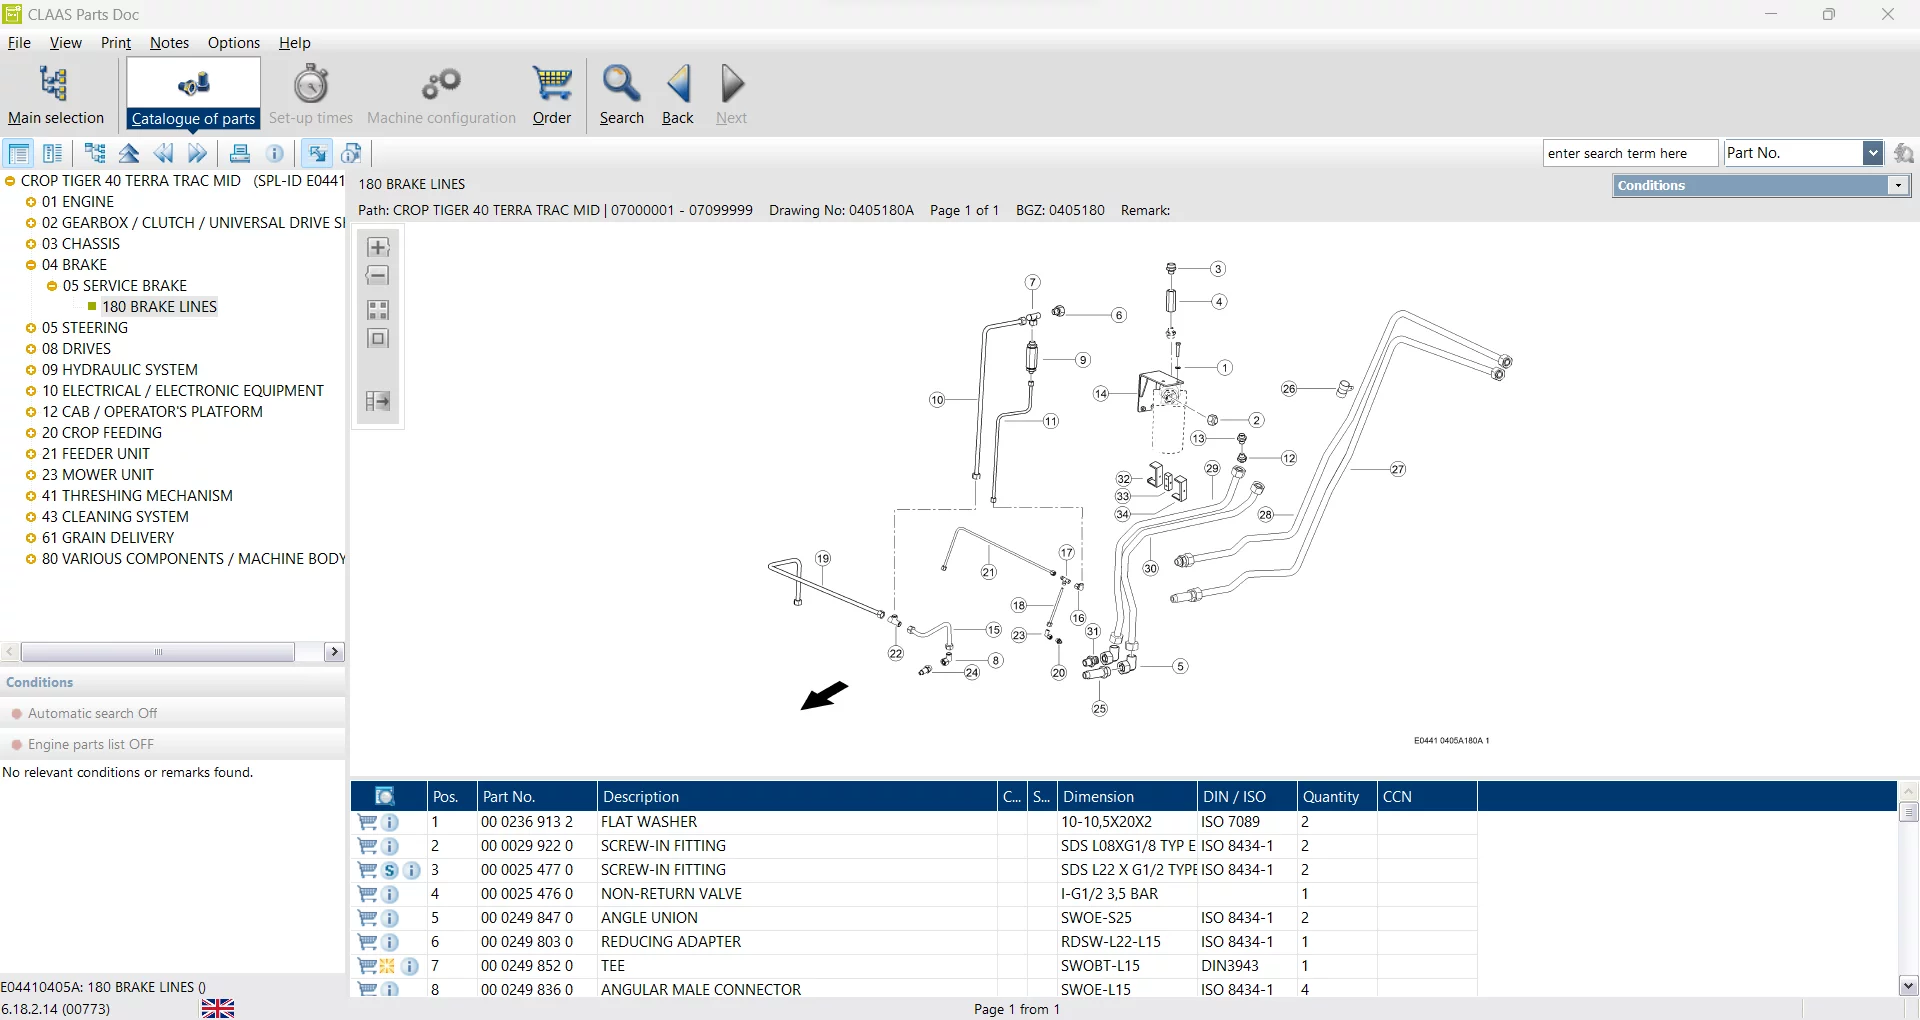Open the Part No. search type dropdown

(x=1872, y=153)
